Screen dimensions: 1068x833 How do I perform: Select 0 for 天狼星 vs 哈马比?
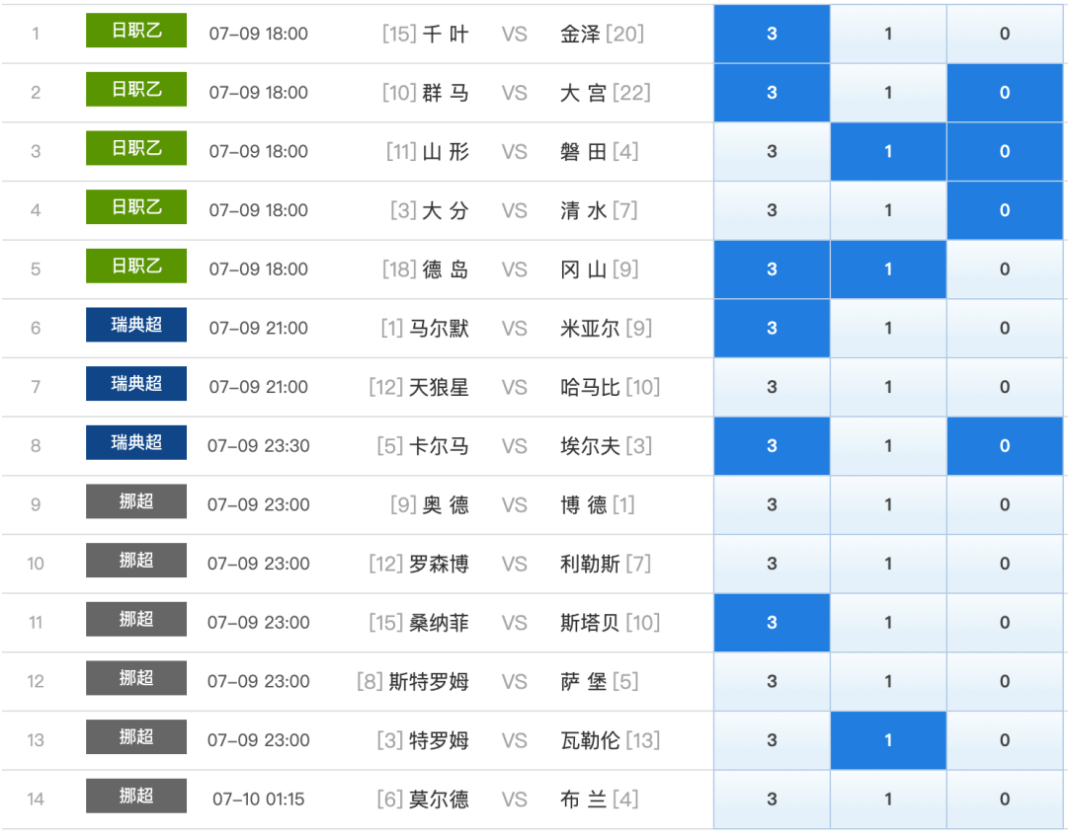click(1005, 387)
